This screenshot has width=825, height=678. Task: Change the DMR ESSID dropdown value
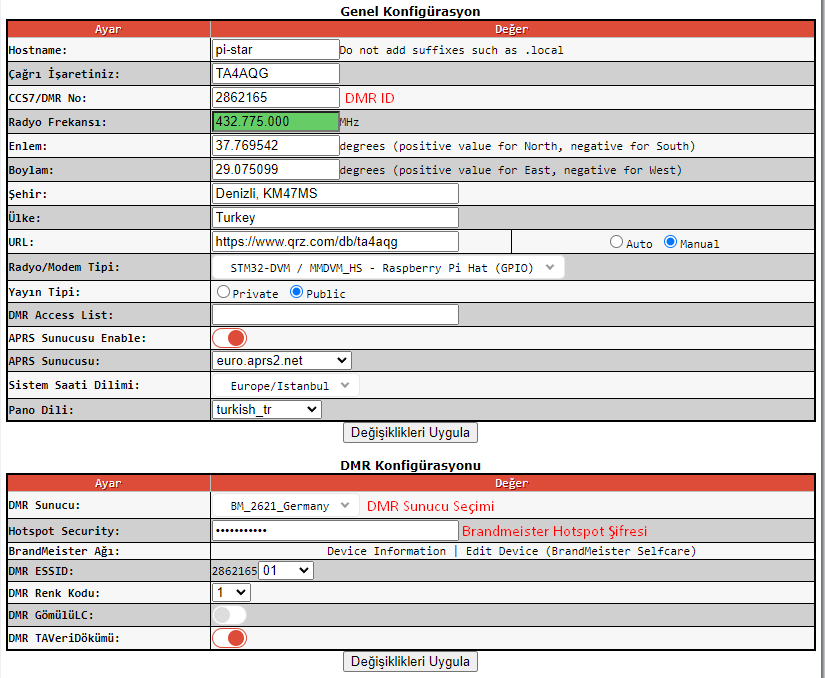point(285,570)
